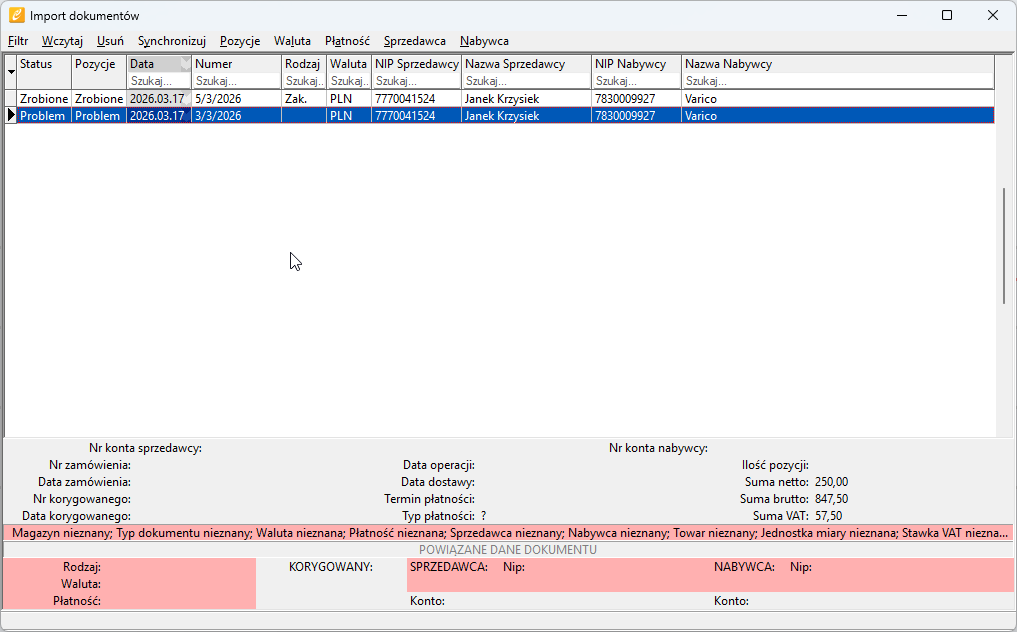Open the grid options dropdown arrow

[11, 72]
